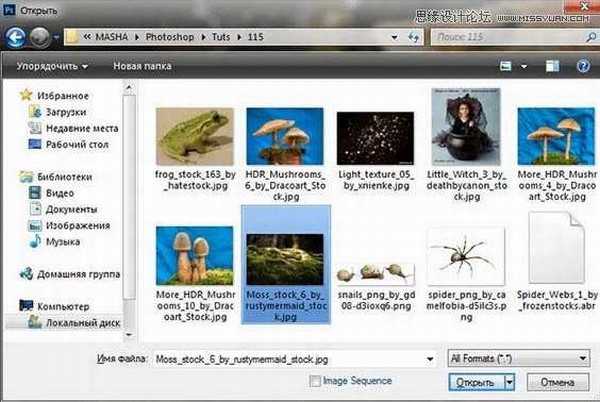Click the Новая папка toolbar item
Screen dimensions: 600x402
click(142, 67)
